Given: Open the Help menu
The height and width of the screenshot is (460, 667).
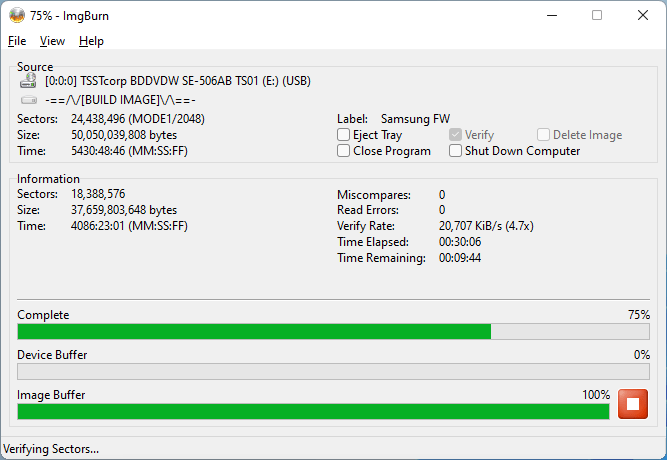Looking at the screenshot, I should coord(91,41).
